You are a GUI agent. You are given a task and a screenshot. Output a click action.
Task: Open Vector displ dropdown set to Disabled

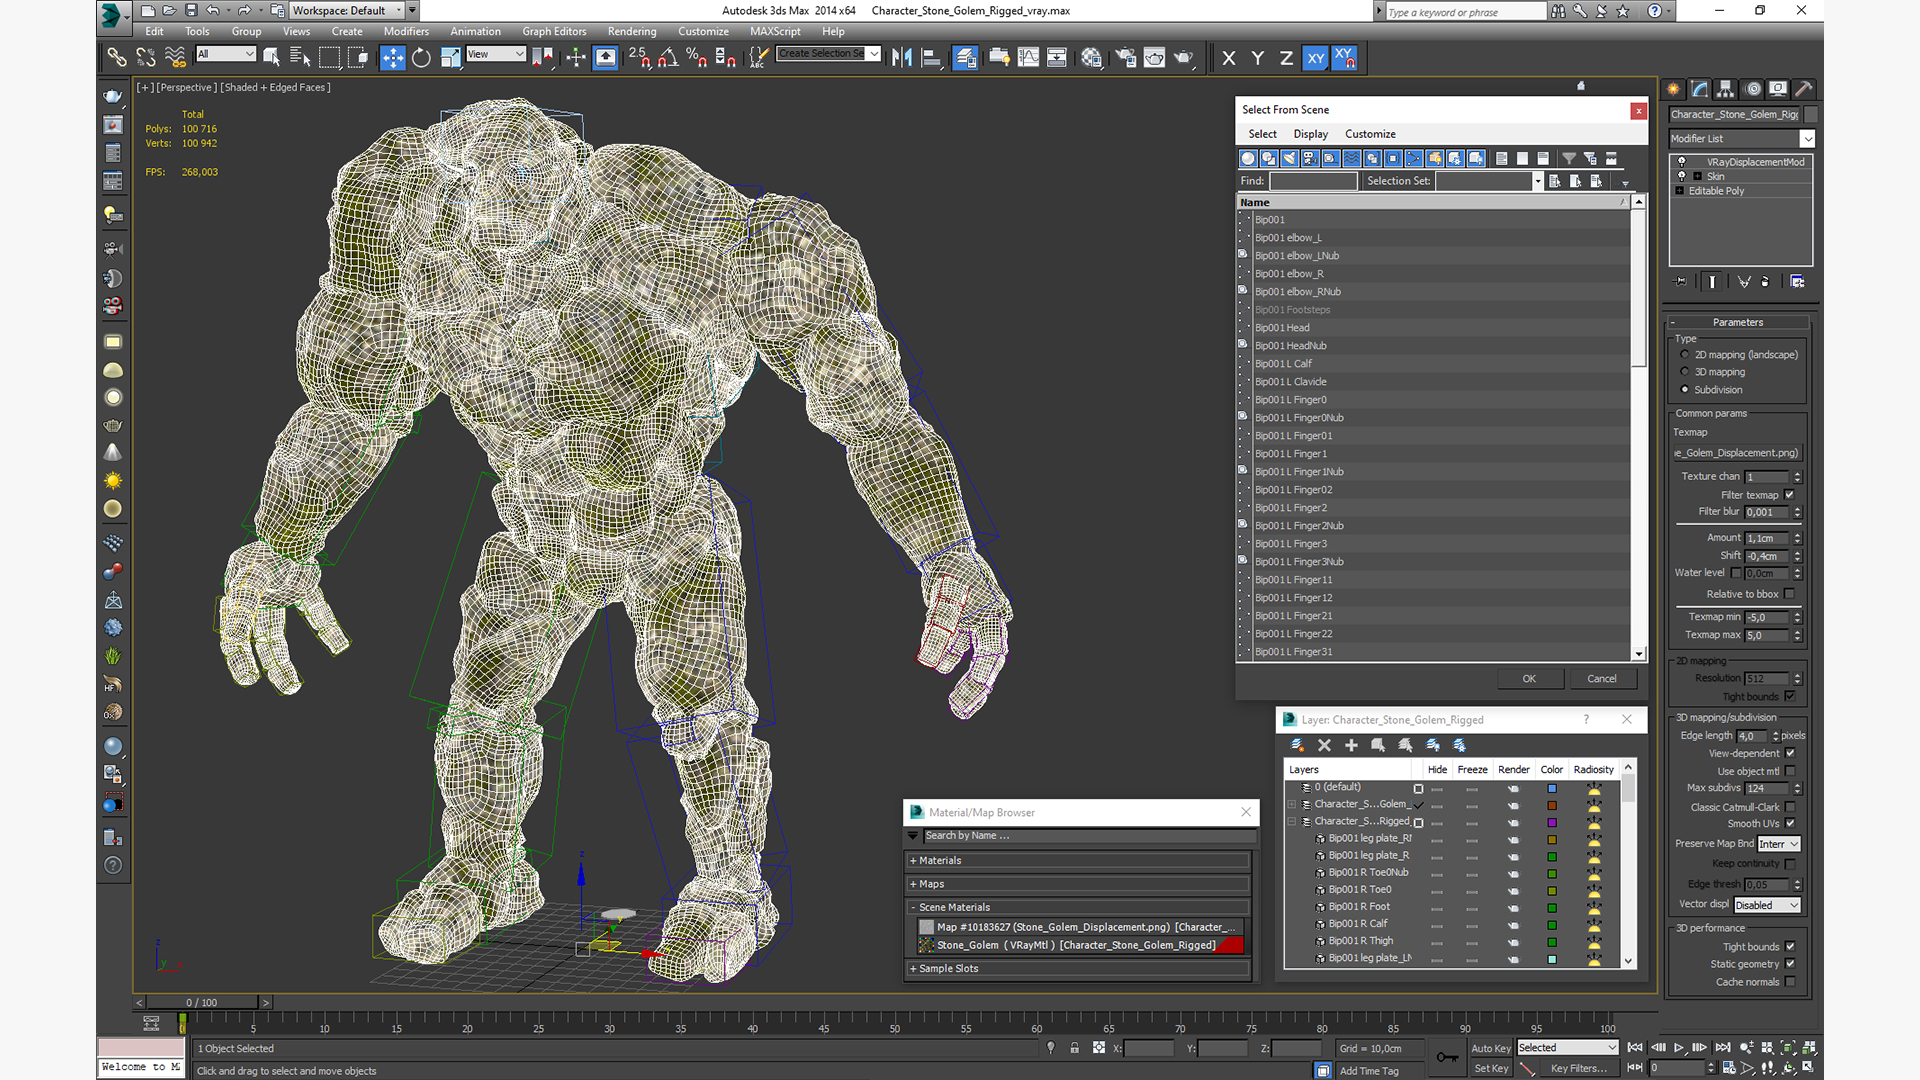tap(1767, 905)
